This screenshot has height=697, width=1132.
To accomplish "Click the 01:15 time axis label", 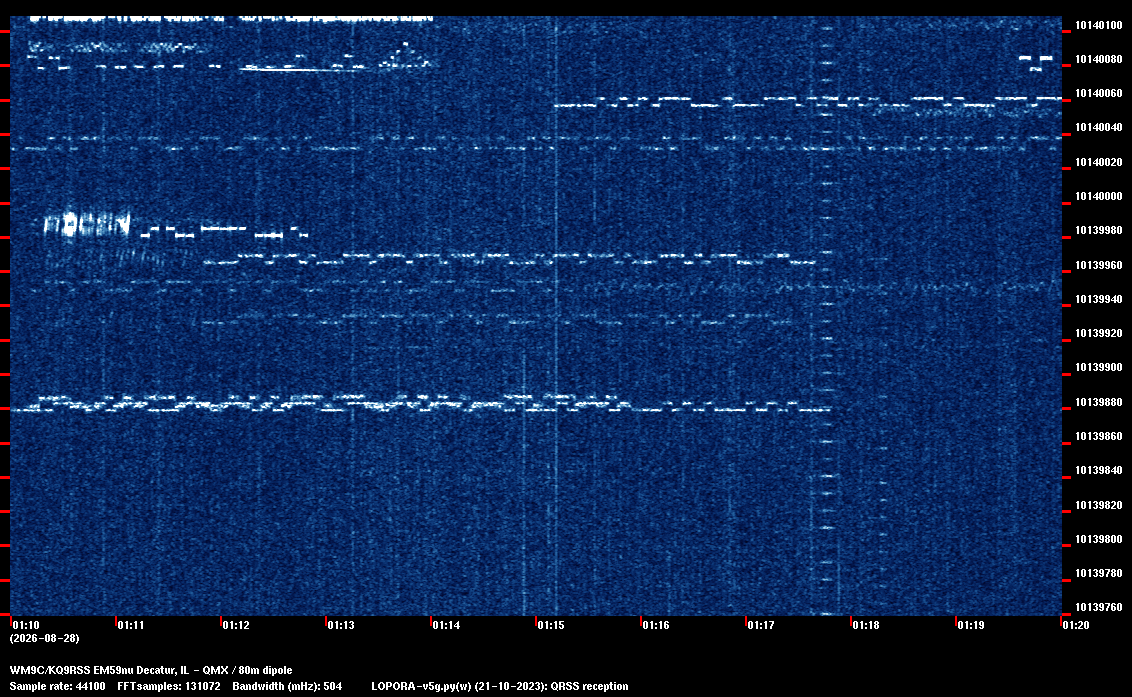I will [x=551, y=625].
